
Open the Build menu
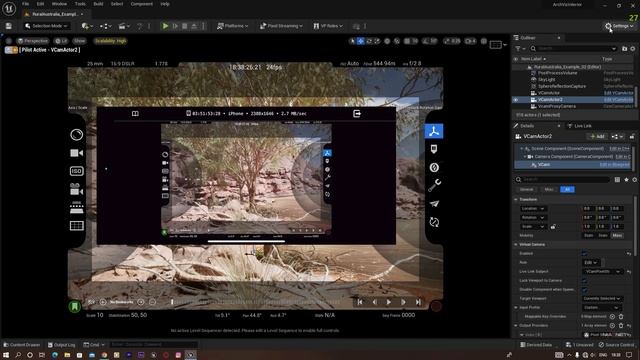[x=98, y=4]
